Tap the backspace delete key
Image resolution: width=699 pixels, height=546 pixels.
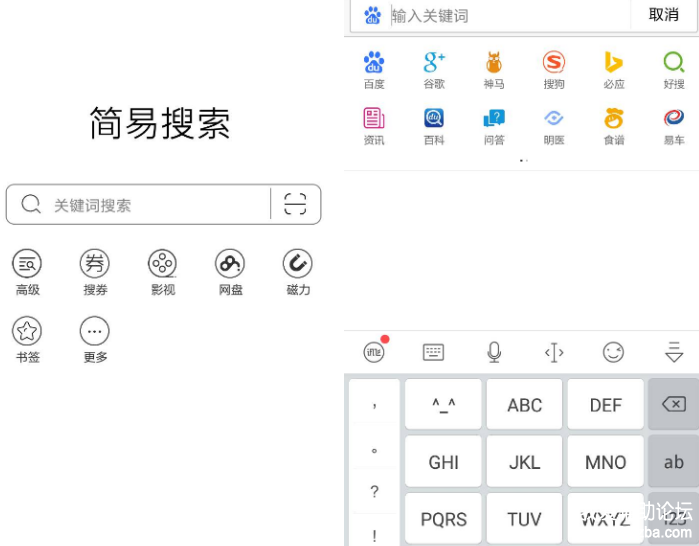pyautogui.click(x=674, y=404)
